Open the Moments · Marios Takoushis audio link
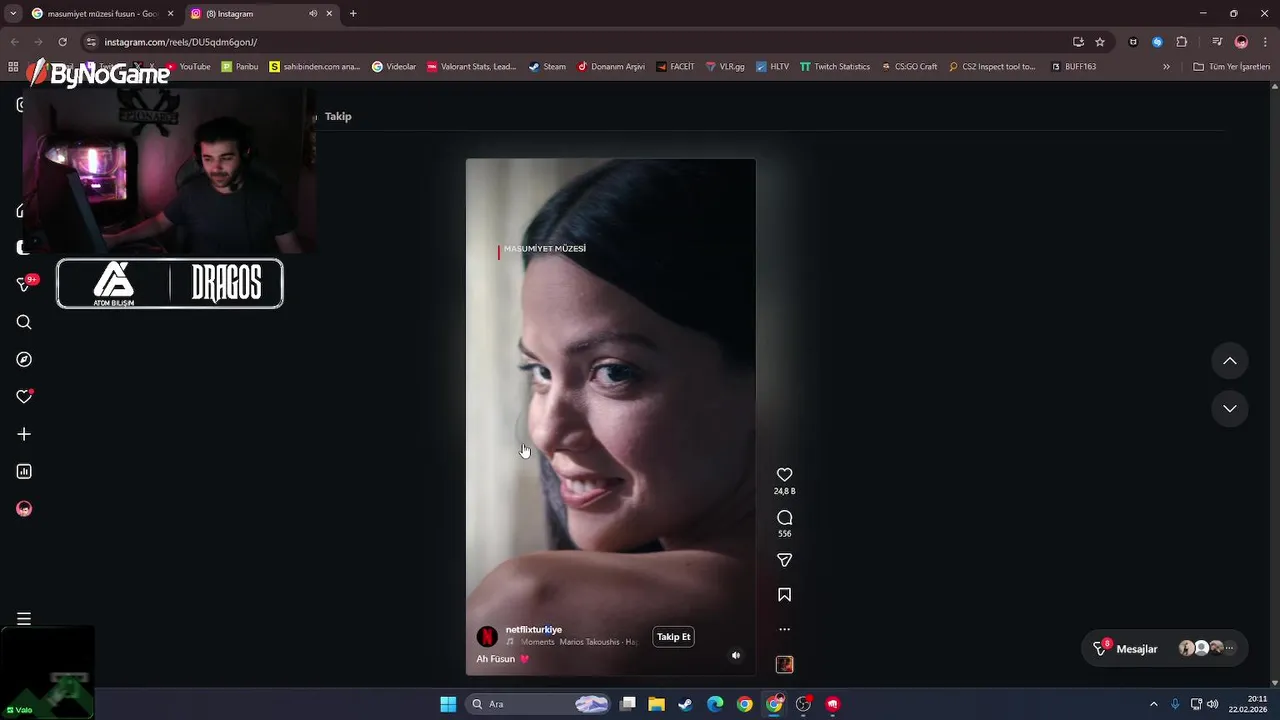The width and height of the screenshot is (1280, 720). click(573, 642)
